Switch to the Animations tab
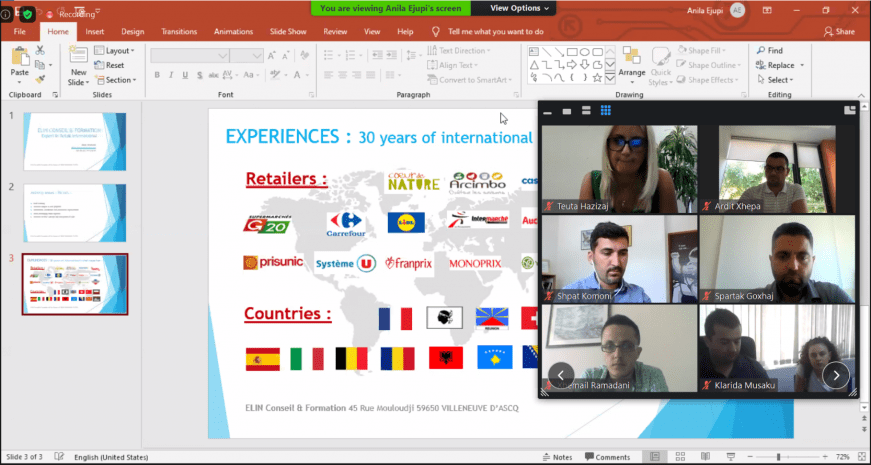Screen dimensions: 871x465 tap(233, 32)
